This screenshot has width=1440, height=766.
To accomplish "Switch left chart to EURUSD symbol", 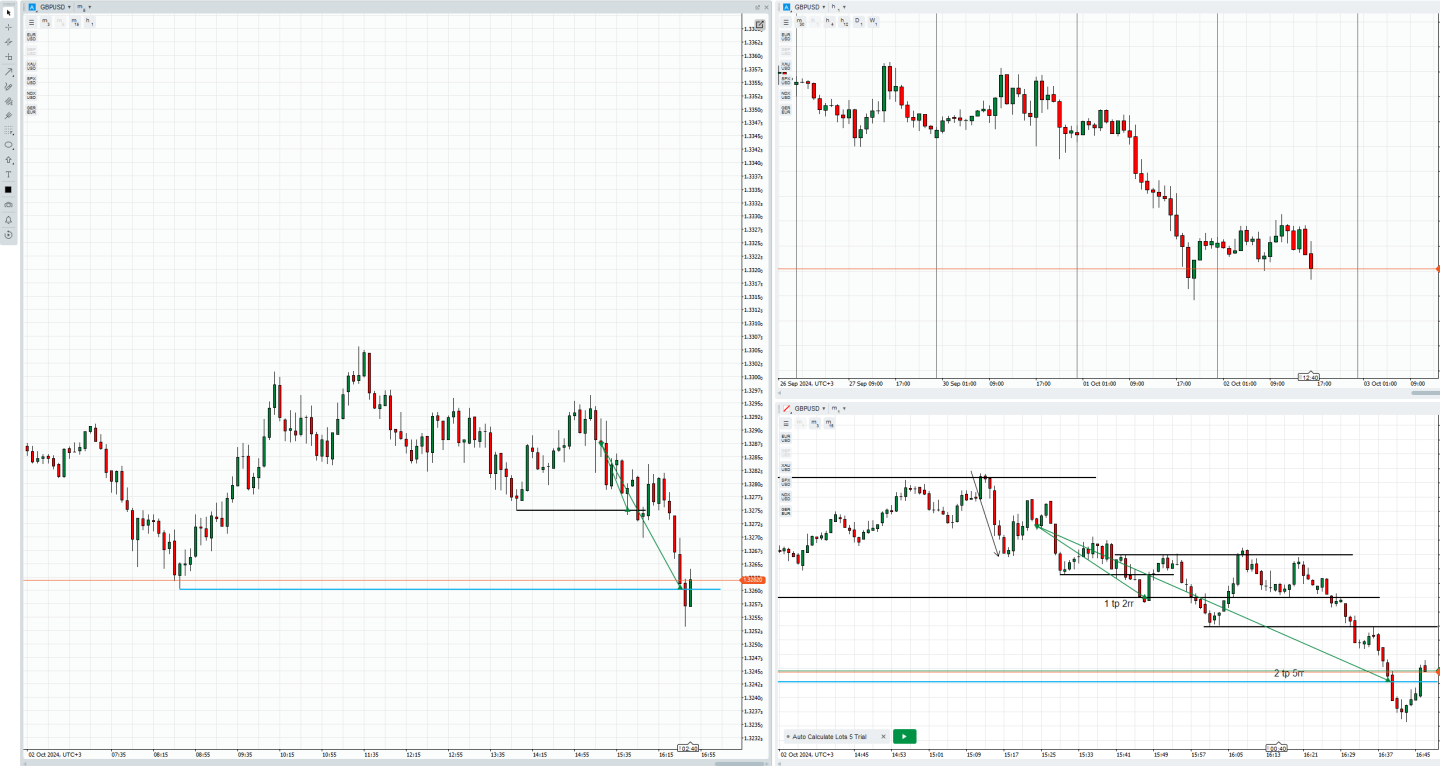I will point(31,37).
